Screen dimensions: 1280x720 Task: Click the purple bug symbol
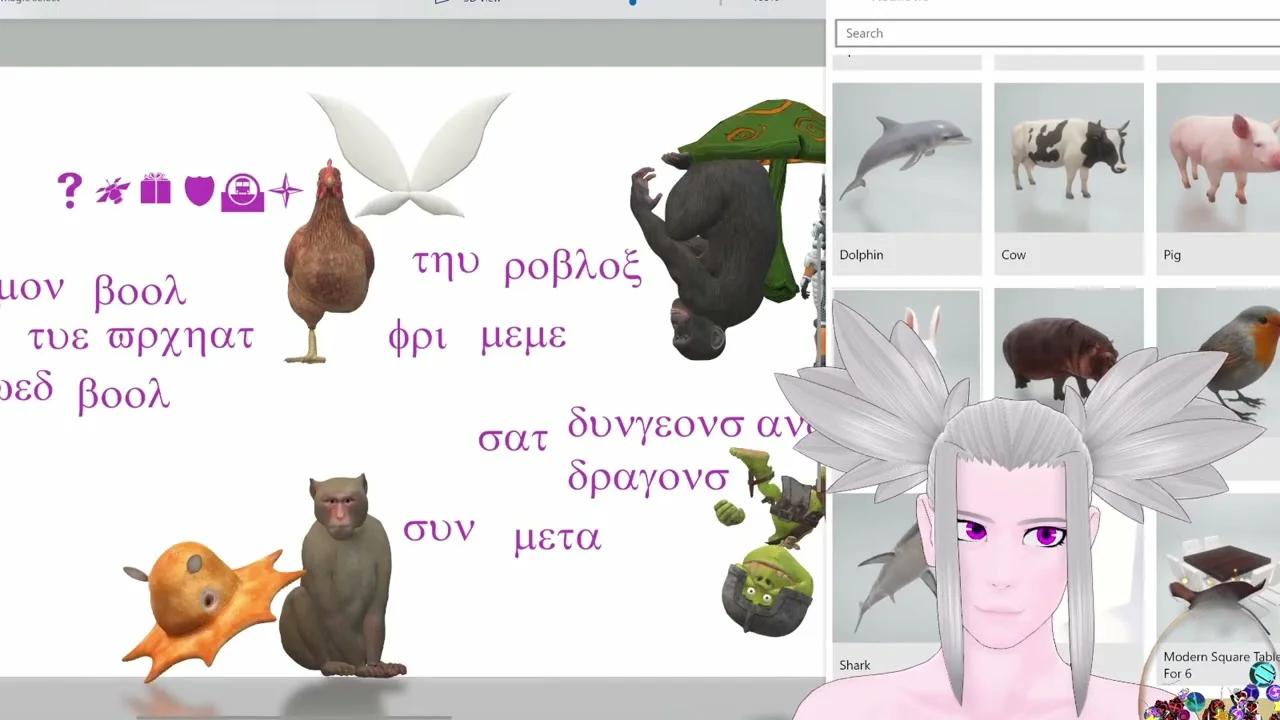tap(112, 190)
